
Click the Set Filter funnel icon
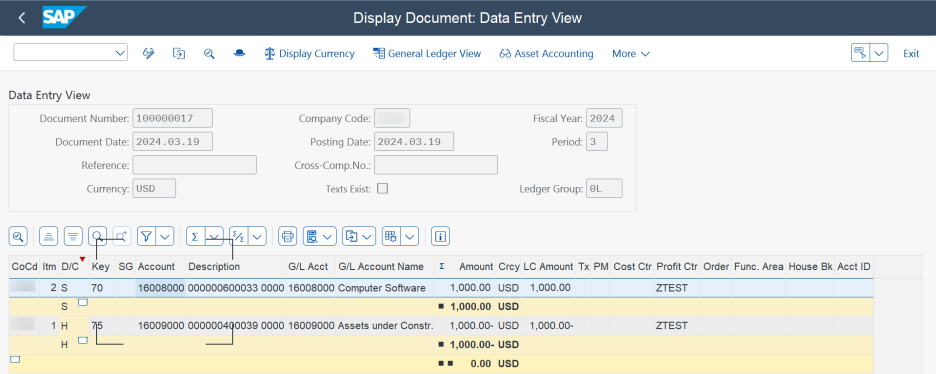146,236
